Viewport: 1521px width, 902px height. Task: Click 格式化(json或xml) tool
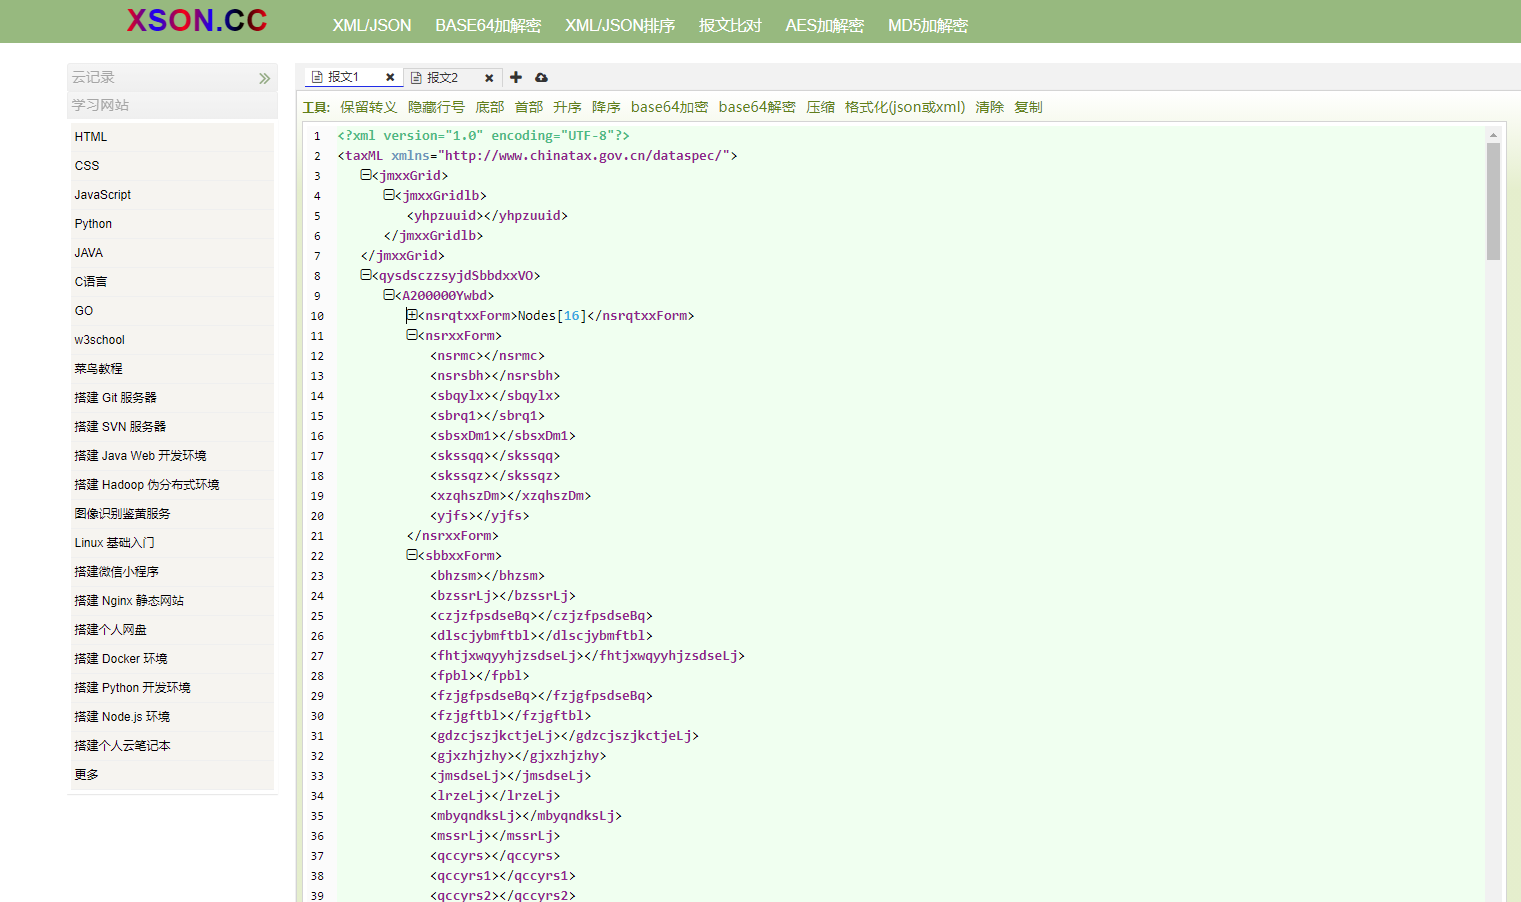905,107
